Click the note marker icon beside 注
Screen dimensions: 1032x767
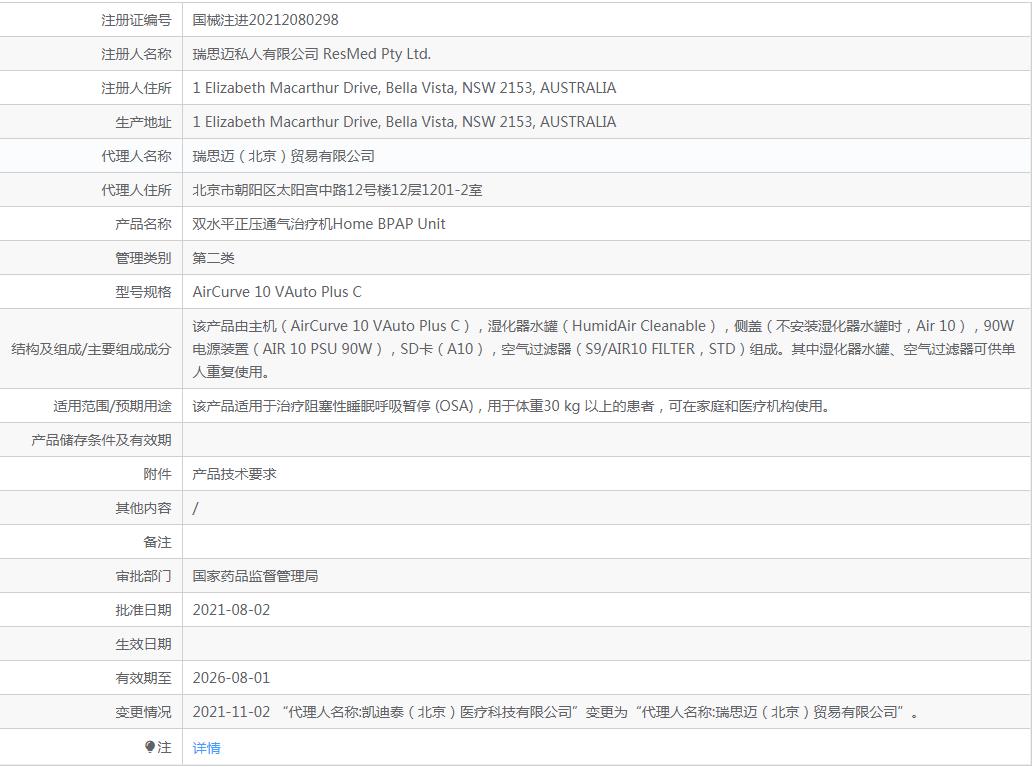[149, 747]
